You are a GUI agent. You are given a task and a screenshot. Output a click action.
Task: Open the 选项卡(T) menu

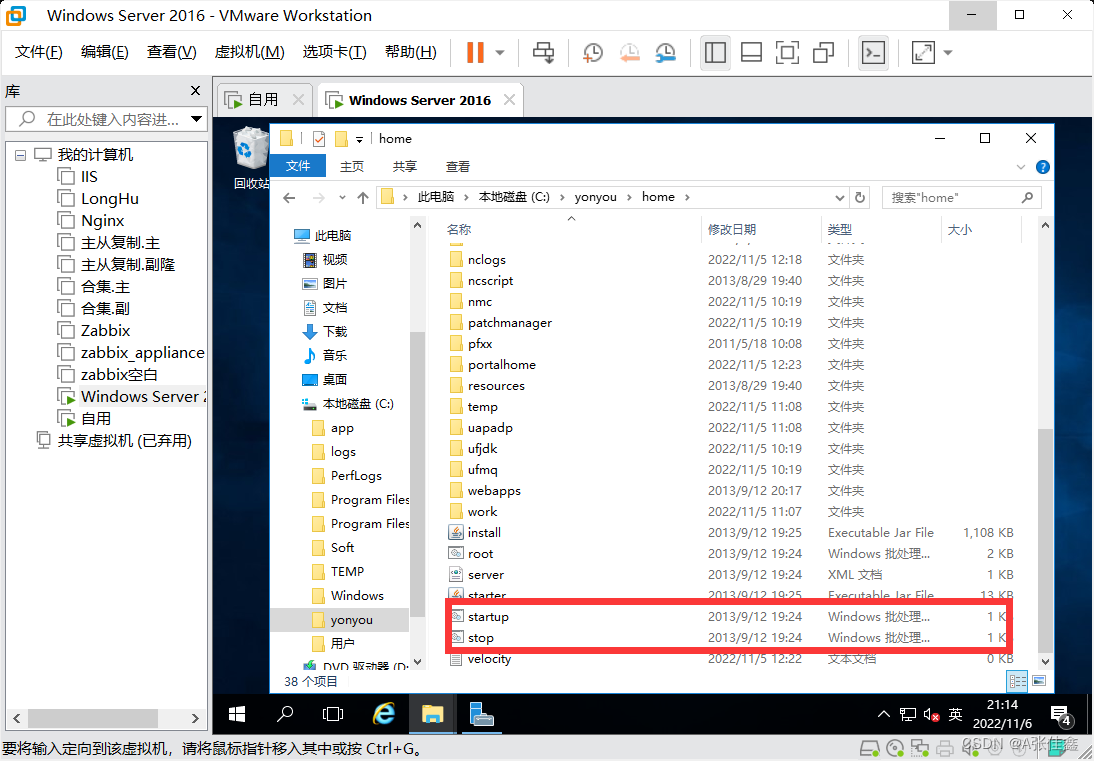(x=334, y=52)
